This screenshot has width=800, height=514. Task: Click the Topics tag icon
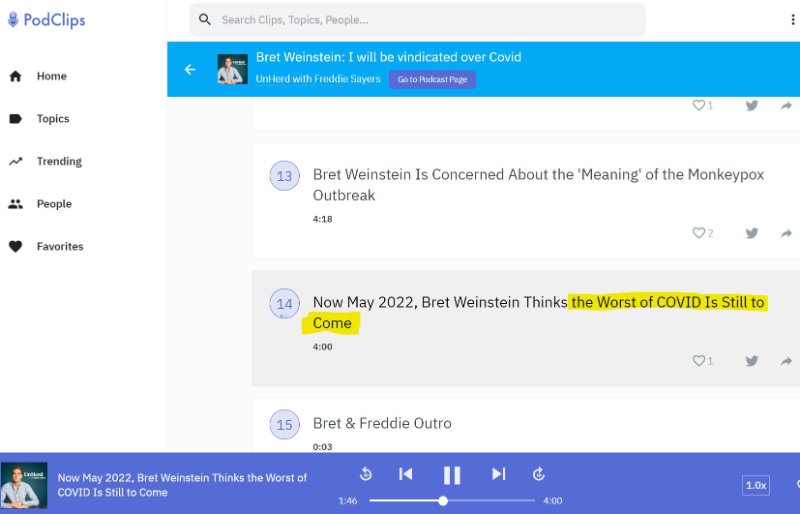16,119
